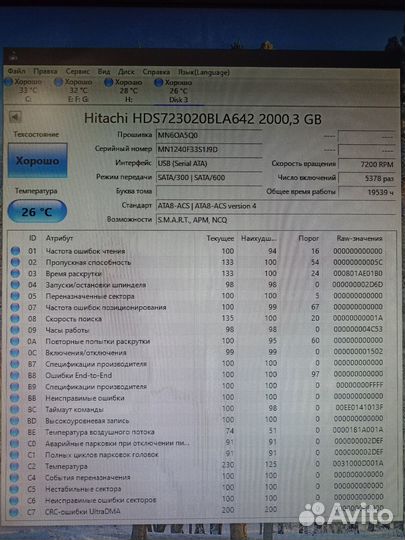Viewport: 405px width, 540px height.
Task: Click the 26 °C temperature button
Action: coord(37,211)
